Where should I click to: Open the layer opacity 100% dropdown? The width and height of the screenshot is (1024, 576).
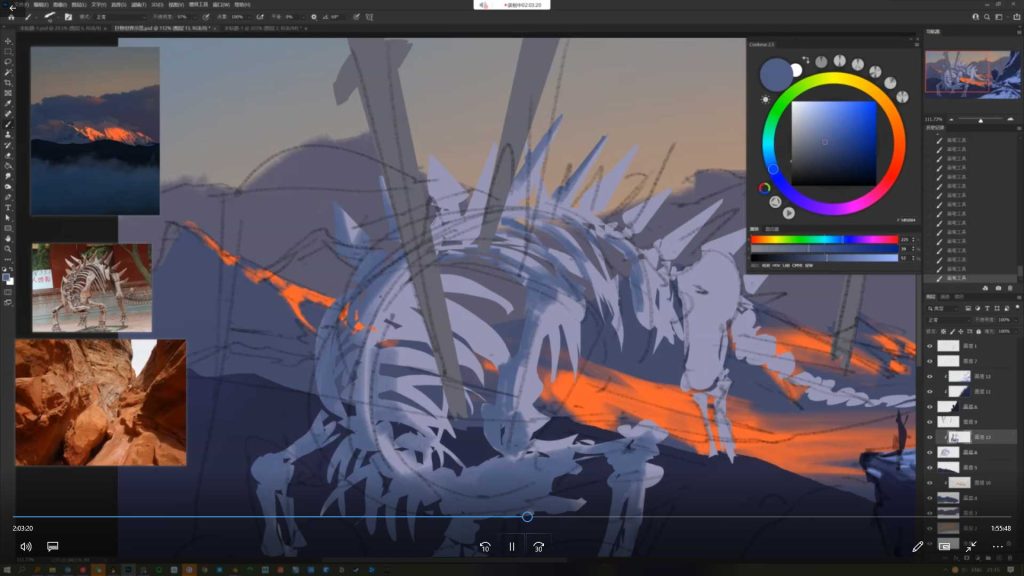[1006, 320]
